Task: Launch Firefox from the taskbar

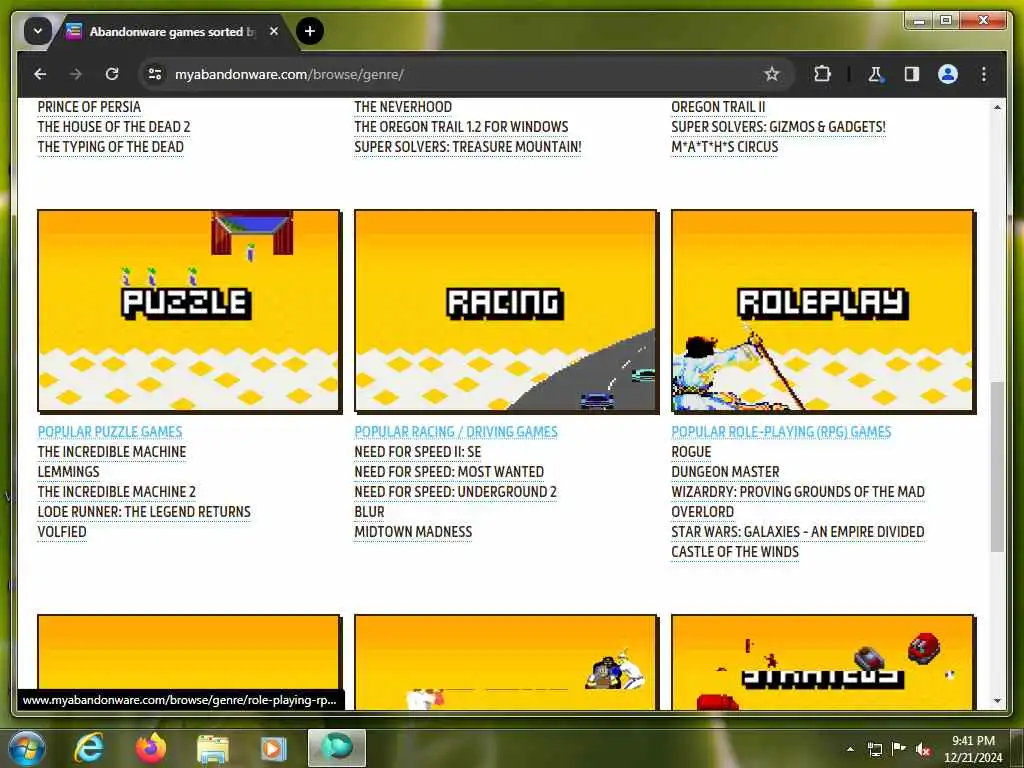Action: tap(151, 748)
